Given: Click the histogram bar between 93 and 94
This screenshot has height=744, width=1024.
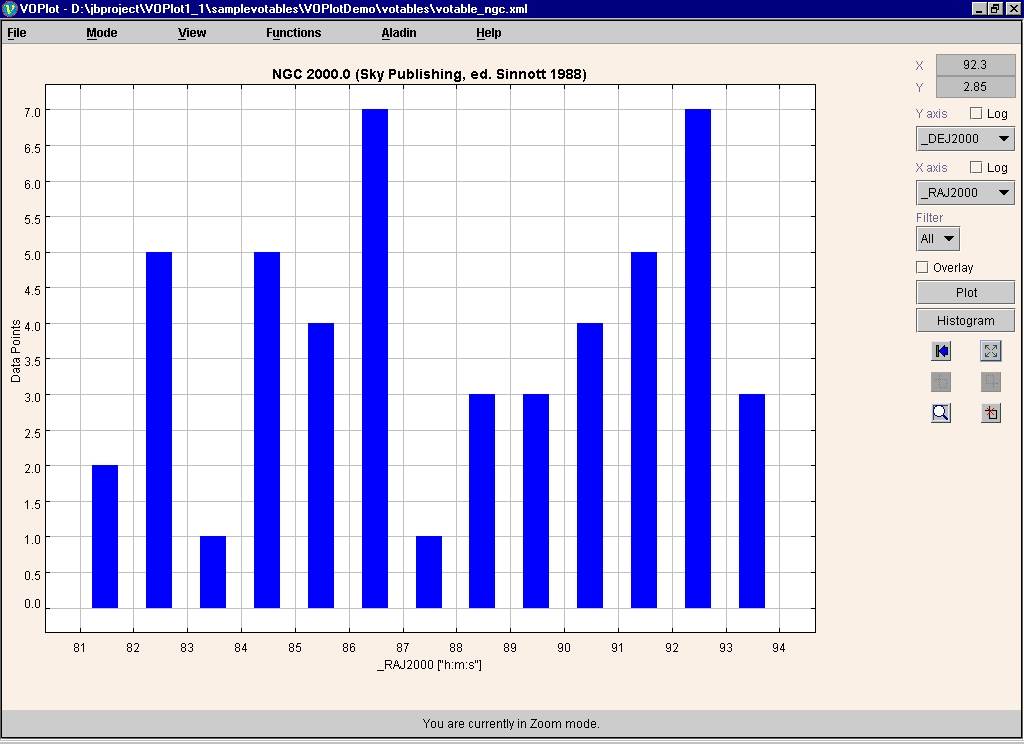Looking at the screenshot, I should pyautogui.click(x=752, y=501).
